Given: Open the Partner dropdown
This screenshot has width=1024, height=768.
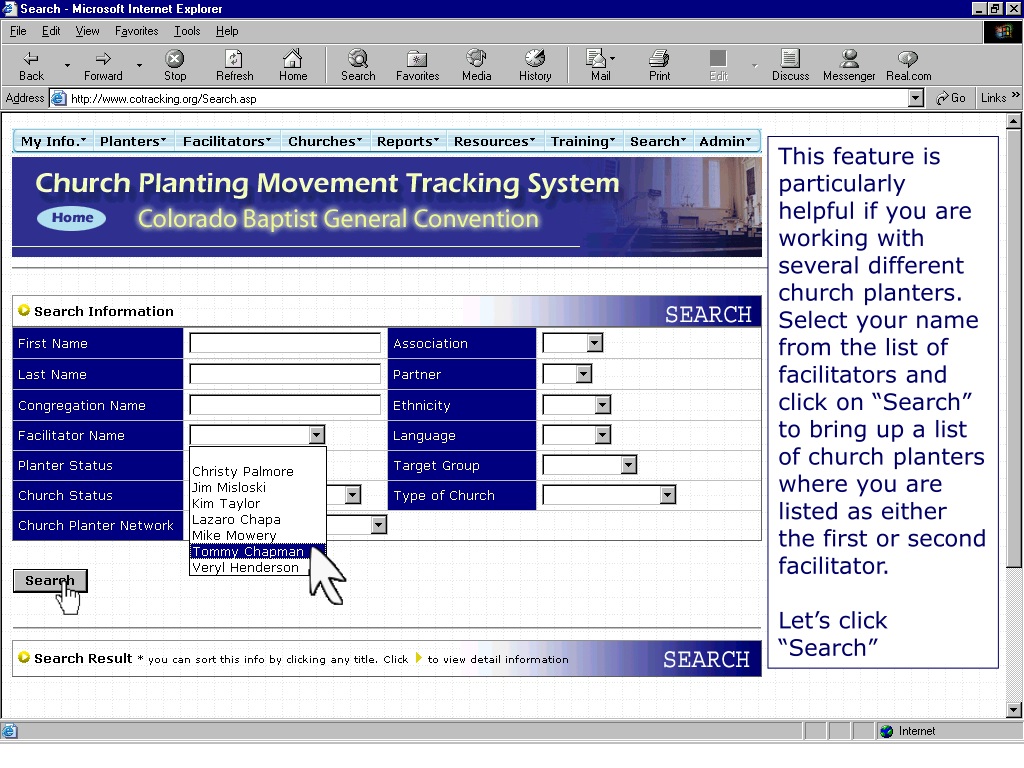Looking at the screenshot, I should click(584, 374).
